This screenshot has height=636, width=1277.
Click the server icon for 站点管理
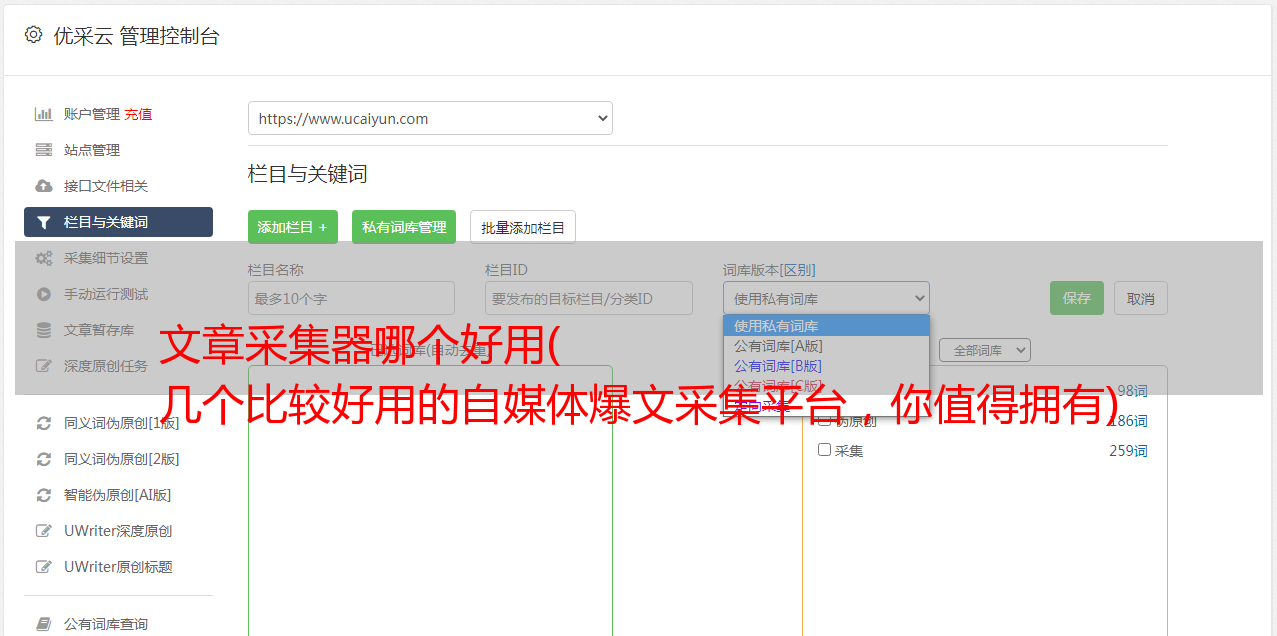point(44,150)
